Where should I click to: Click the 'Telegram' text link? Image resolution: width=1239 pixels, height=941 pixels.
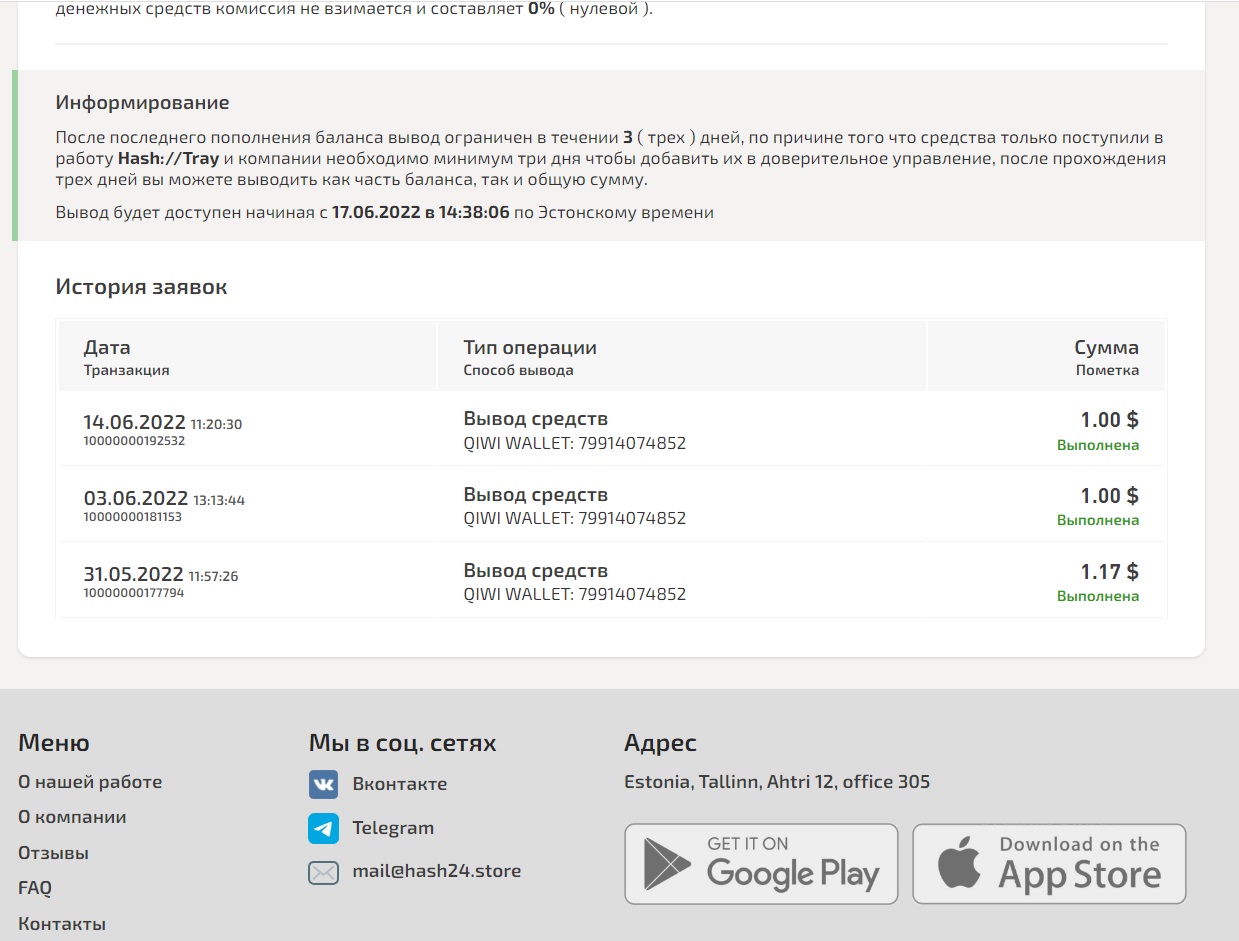pyautogui.click(x=393, y=828)
